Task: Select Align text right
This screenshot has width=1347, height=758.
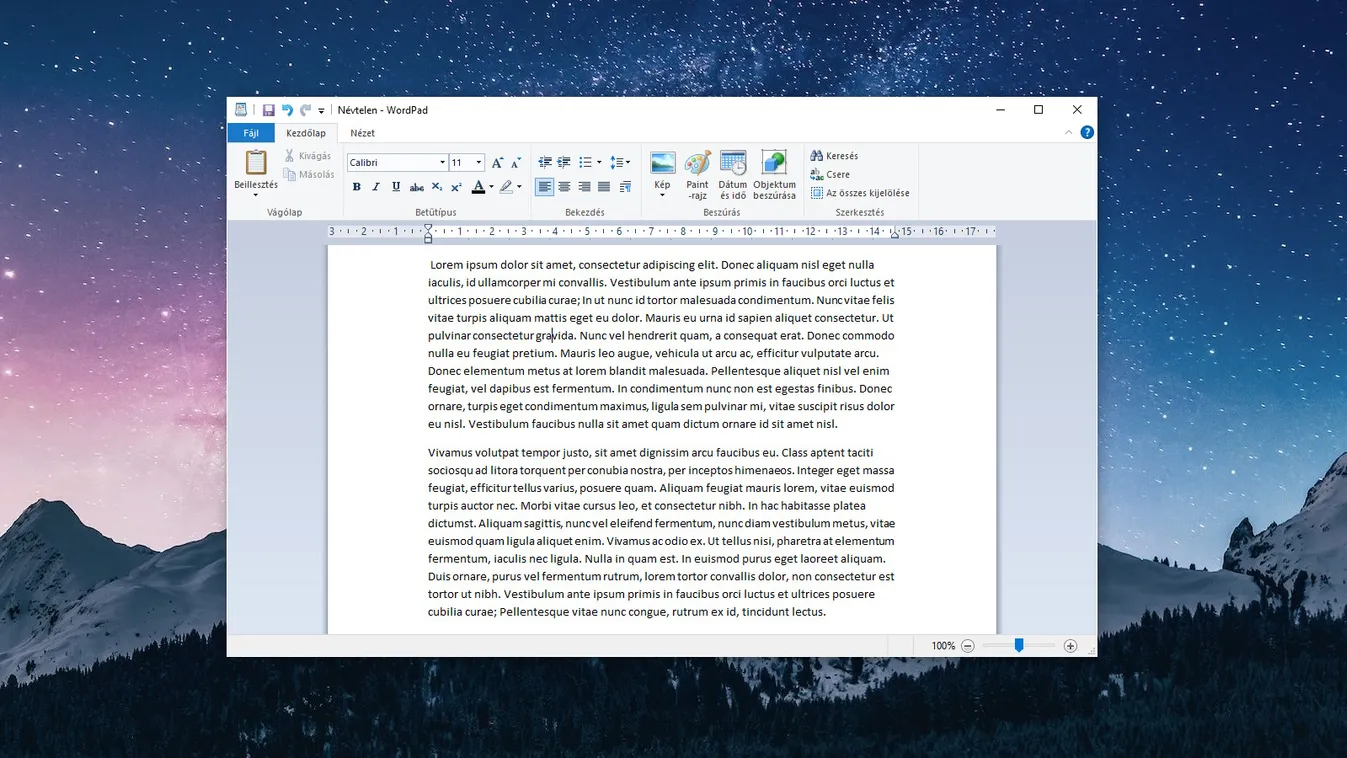Action: pos(584,187)
